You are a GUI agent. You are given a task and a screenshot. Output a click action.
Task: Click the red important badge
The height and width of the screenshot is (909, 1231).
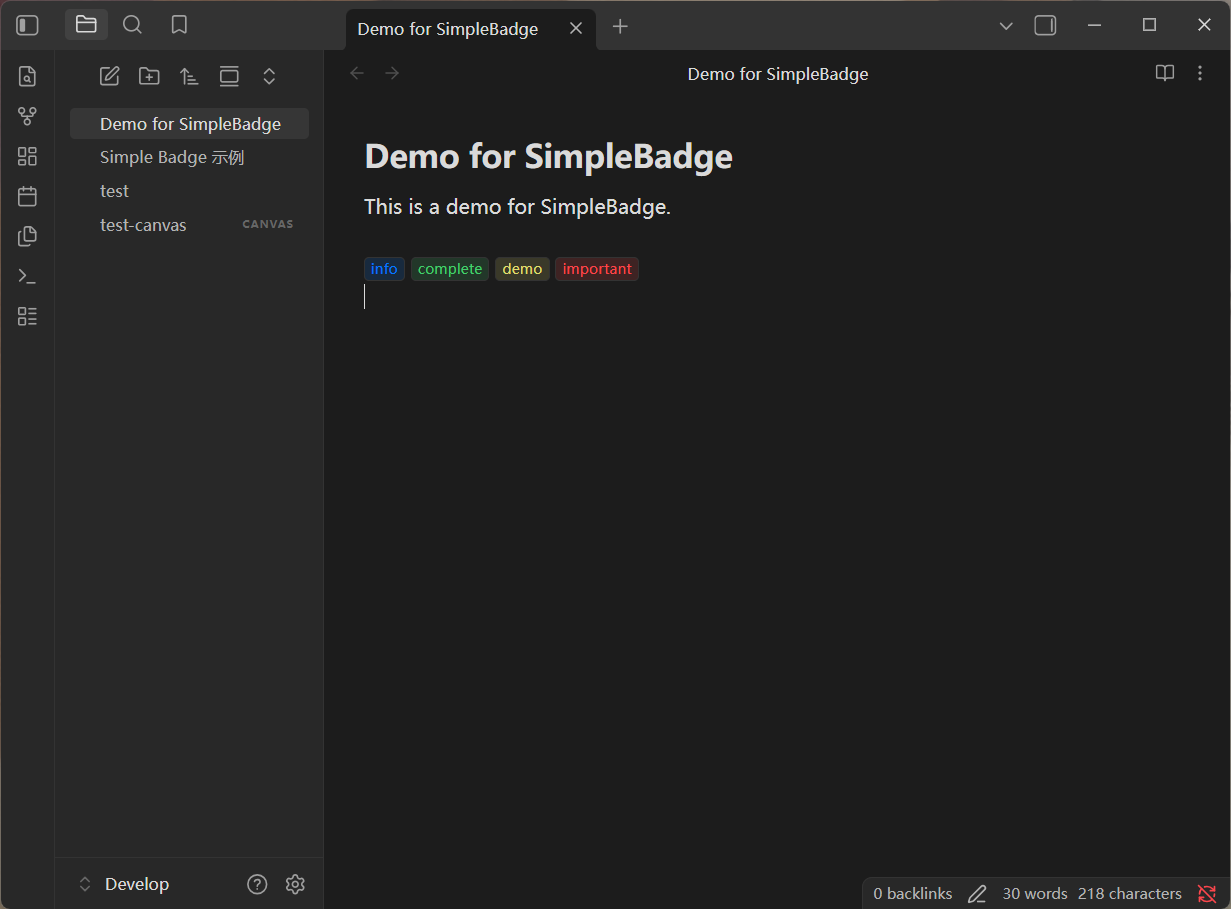click(x=597, y=269)
